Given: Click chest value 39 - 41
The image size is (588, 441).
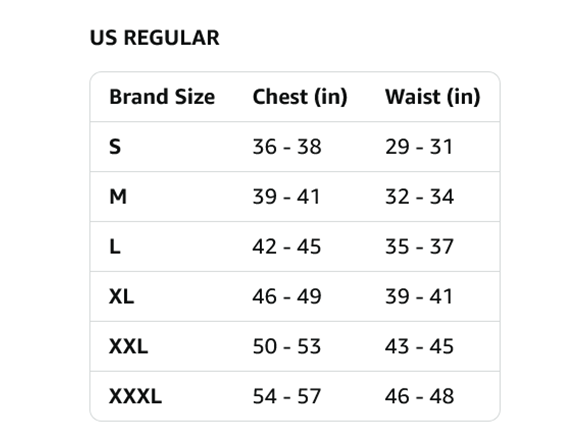Looking at the screenshot, I should coord(286,196).
